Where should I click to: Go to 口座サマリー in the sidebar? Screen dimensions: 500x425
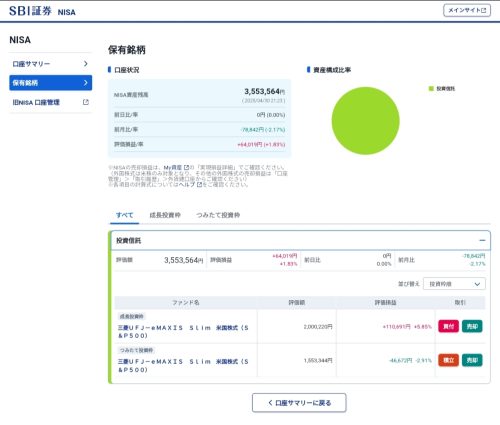pyautogui.click(x=50, y=64)
